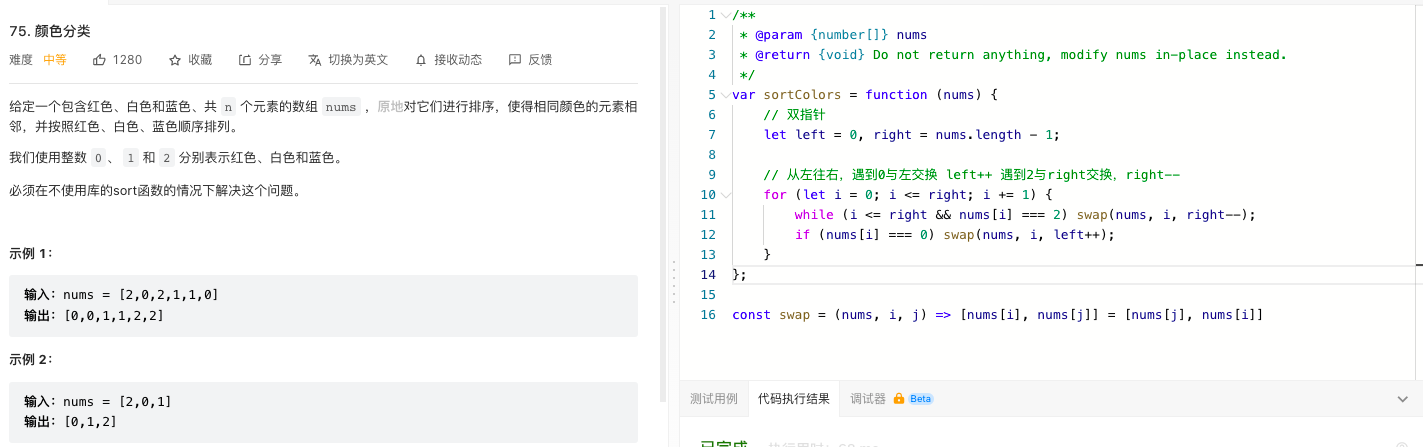This screenshot has height=447, width=1423.
Task: Click the 难度 label
Action: point(21,60)
